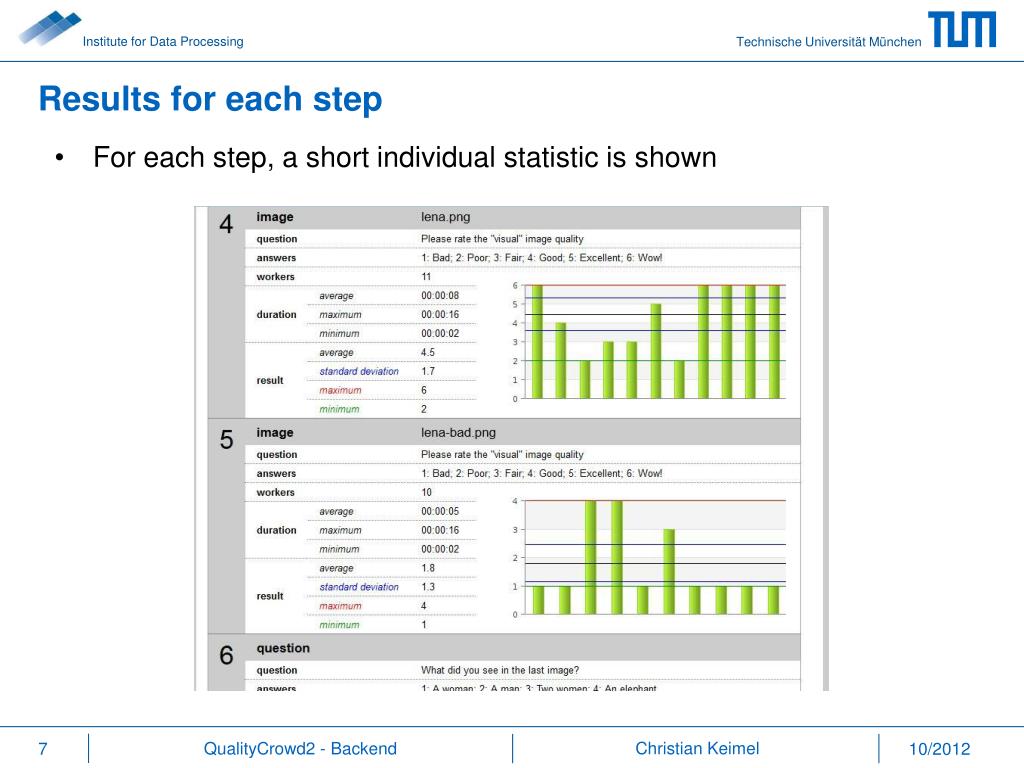This screenshot has height=768, width=1024.
Task: Click step 4's result minimum value '2'
Action: (x=424, y=409)
